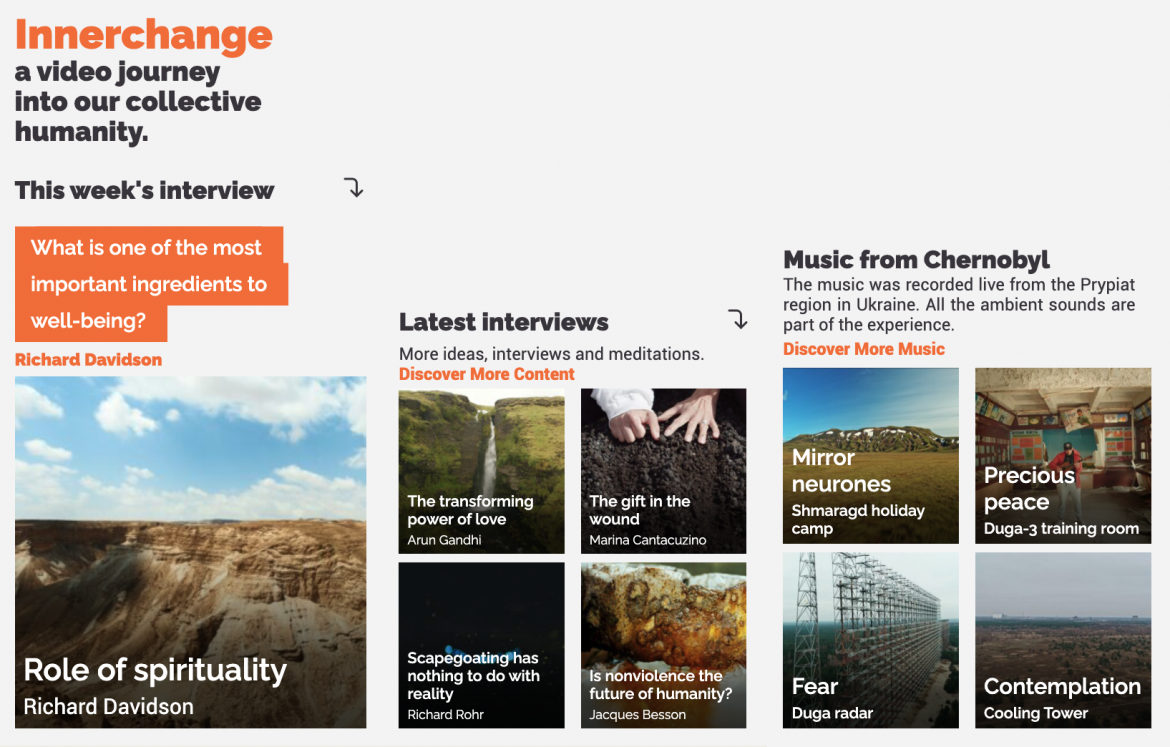This screenshot has height=747, width=1170.
Task: Click the arrow icon next to Latest interviews
Action: coord(738,320)
